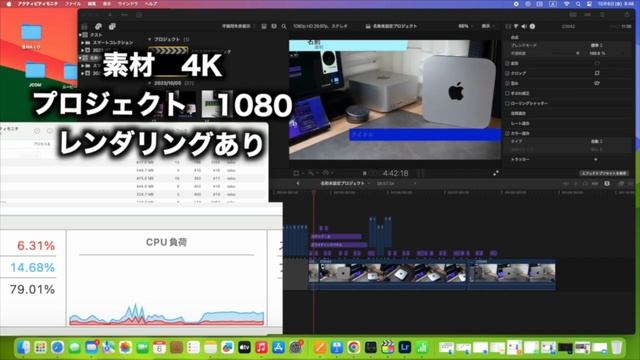Show the Video inspector tab icon
Image resolution: width=640 pixels, height=360 pixels.
tap(508, 26)
